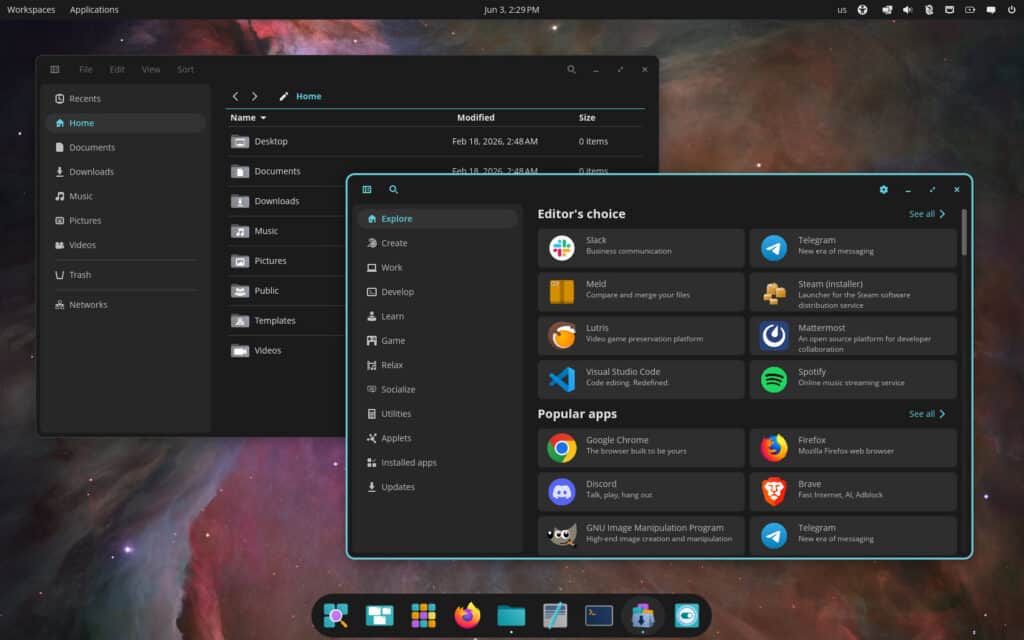
Task: Open Telegram card under Popular apps
Action: point(853,536)
